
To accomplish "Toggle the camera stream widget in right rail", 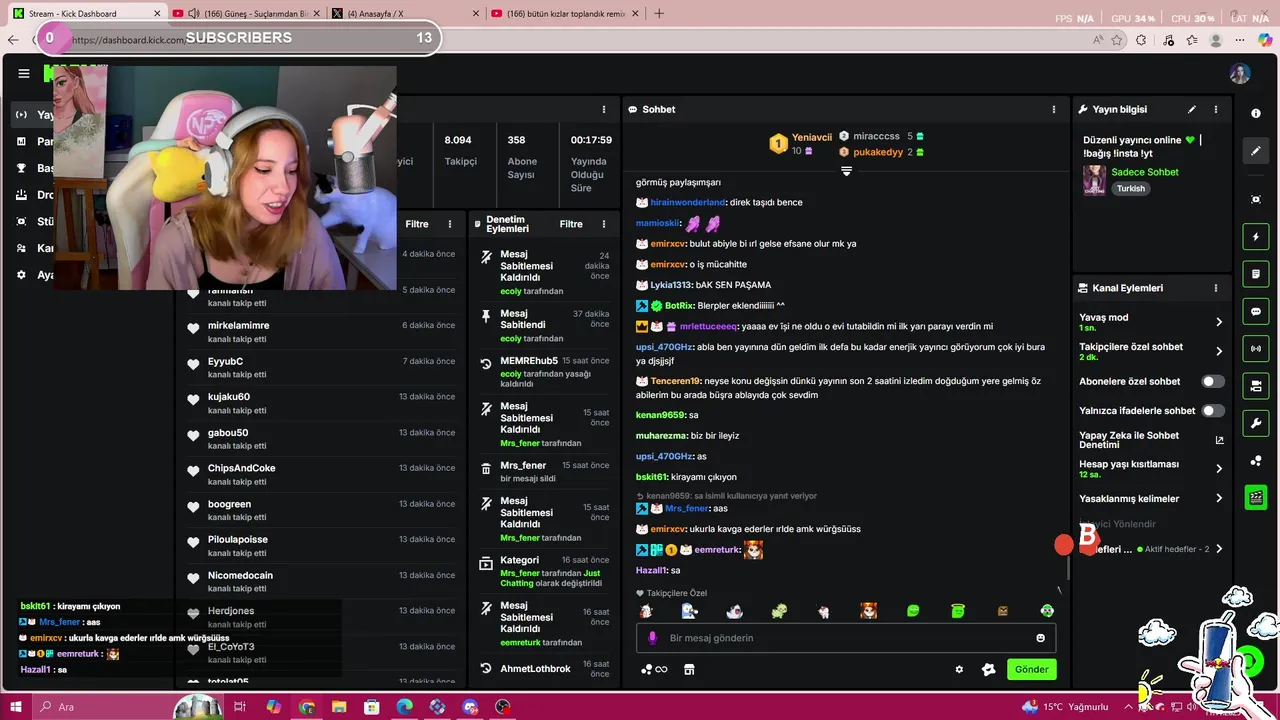I will click(1256, 385).
